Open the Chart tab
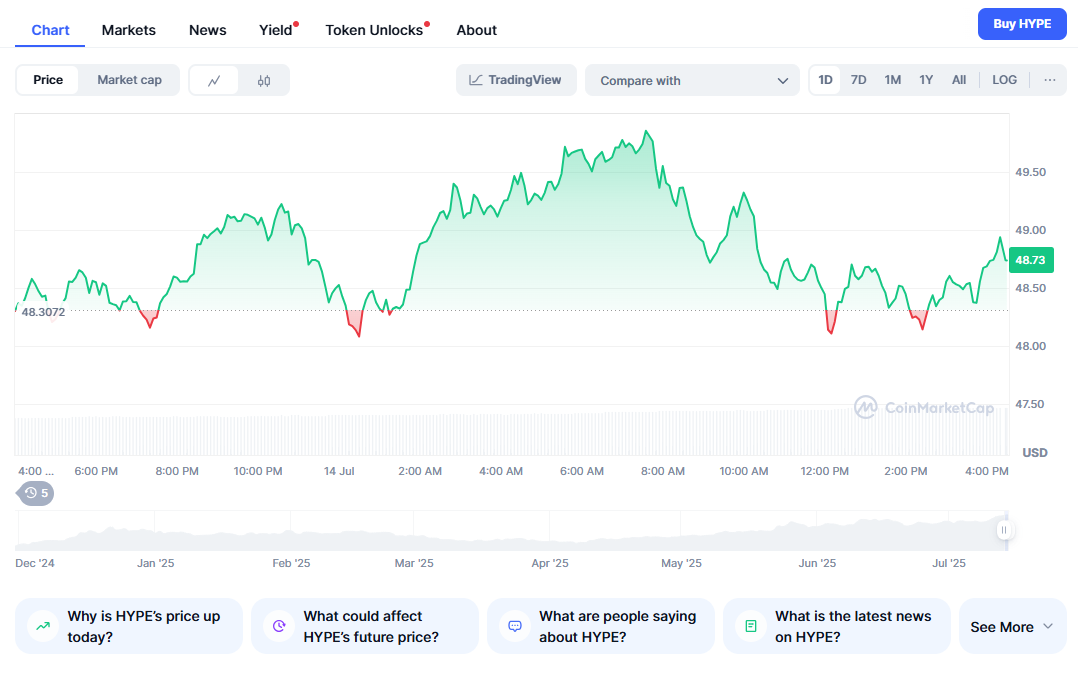Image resolution: width=1078 pixels, height=676 pixels. 50,30
